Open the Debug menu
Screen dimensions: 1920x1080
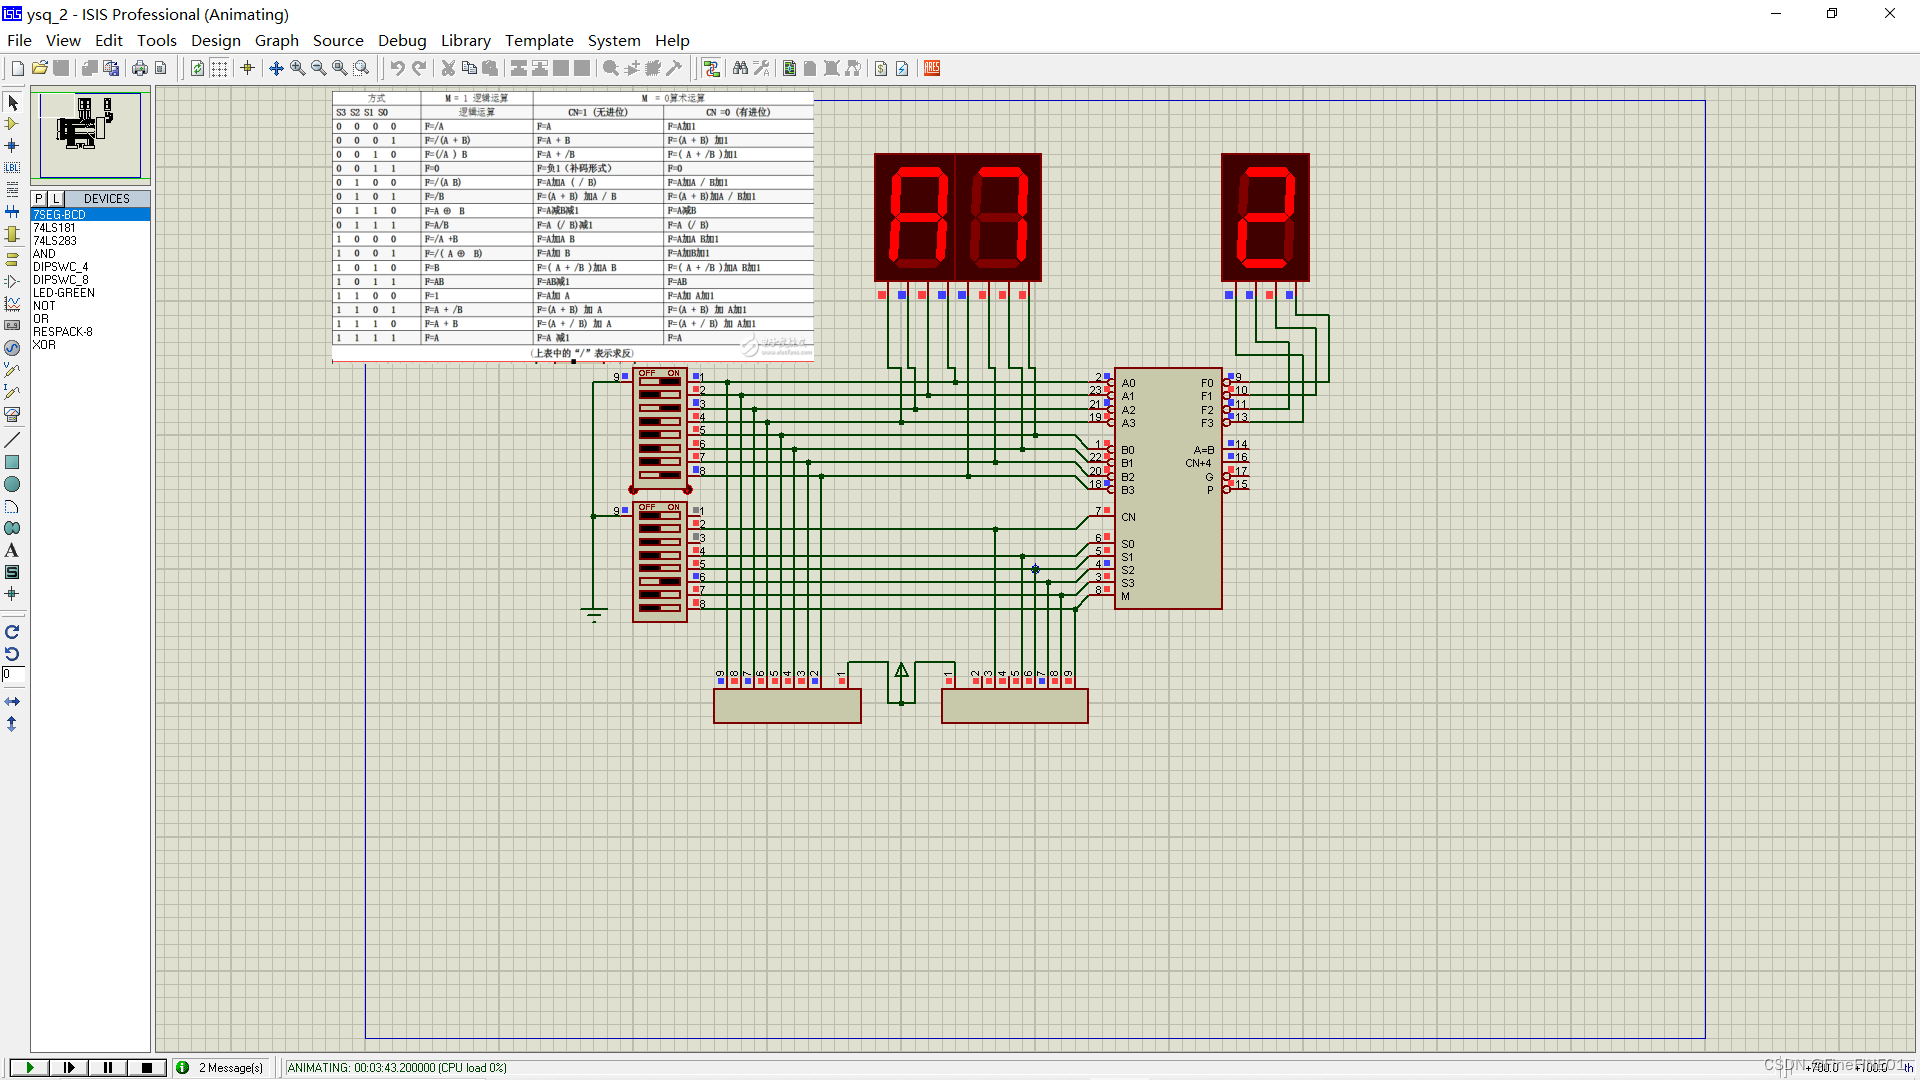click(x=402, y=40)
